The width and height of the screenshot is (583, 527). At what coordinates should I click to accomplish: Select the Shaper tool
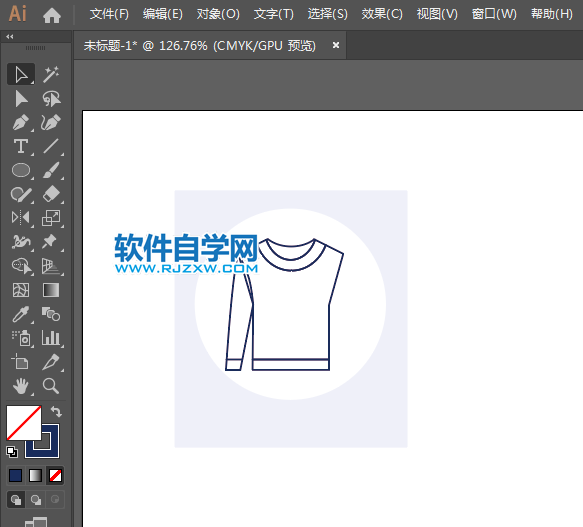pyautogui.click(x=21, y=194)
